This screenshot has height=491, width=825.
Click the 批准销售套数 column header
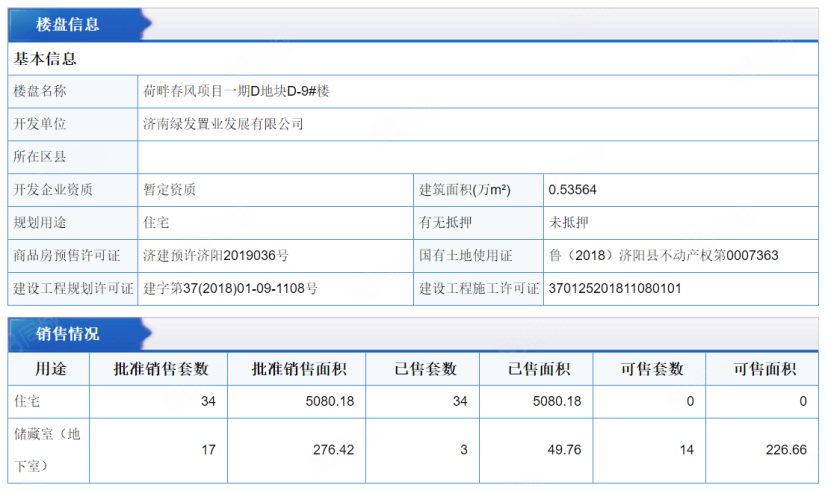[x=161, y=369]
